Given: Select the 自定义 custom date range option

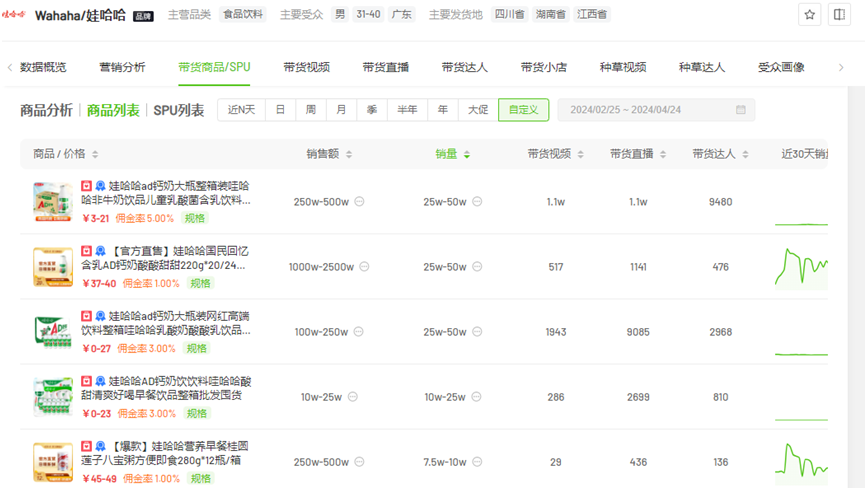Looking at the screenshot, I should coord(523,110).
